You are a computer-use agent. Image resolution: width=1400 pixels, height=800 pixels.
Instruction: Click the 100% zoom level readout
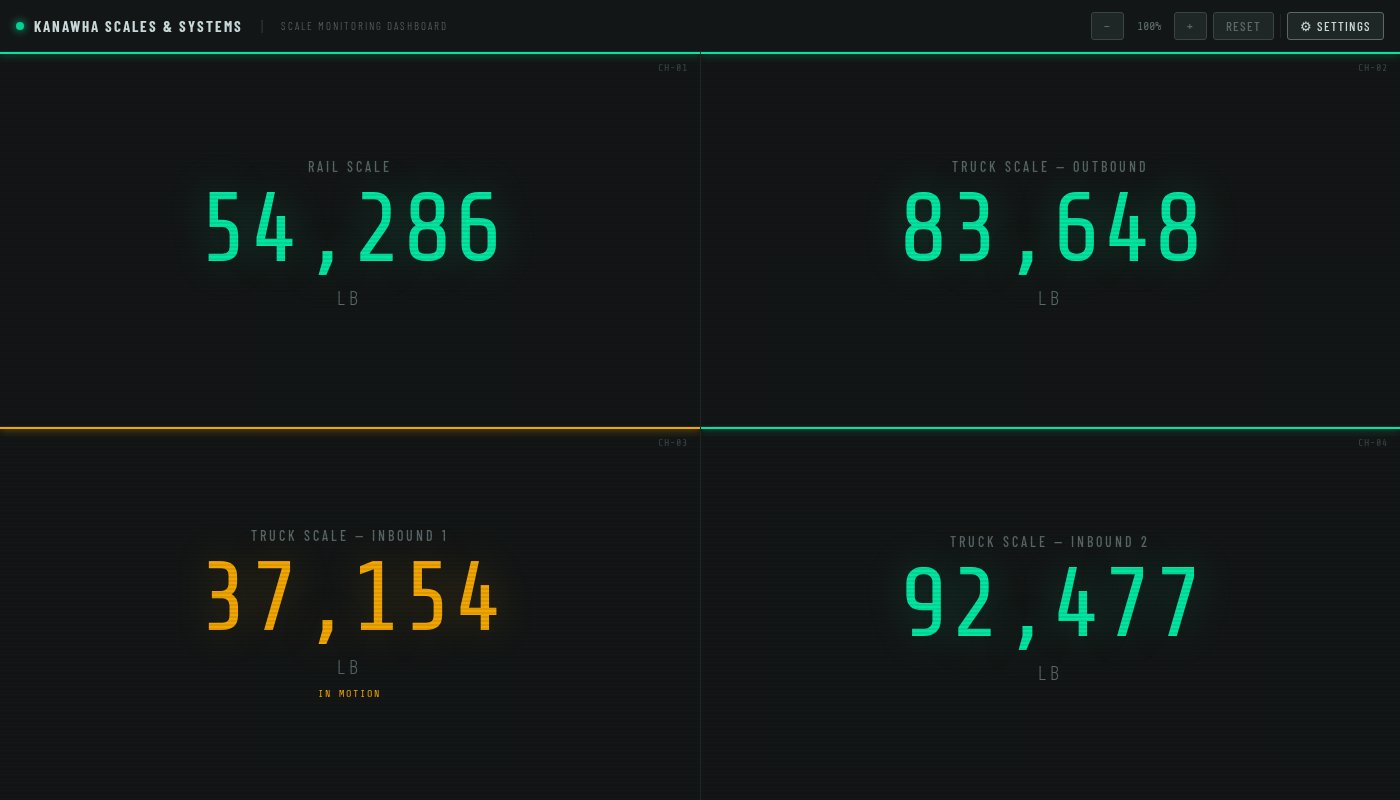tap(1149, 26)
